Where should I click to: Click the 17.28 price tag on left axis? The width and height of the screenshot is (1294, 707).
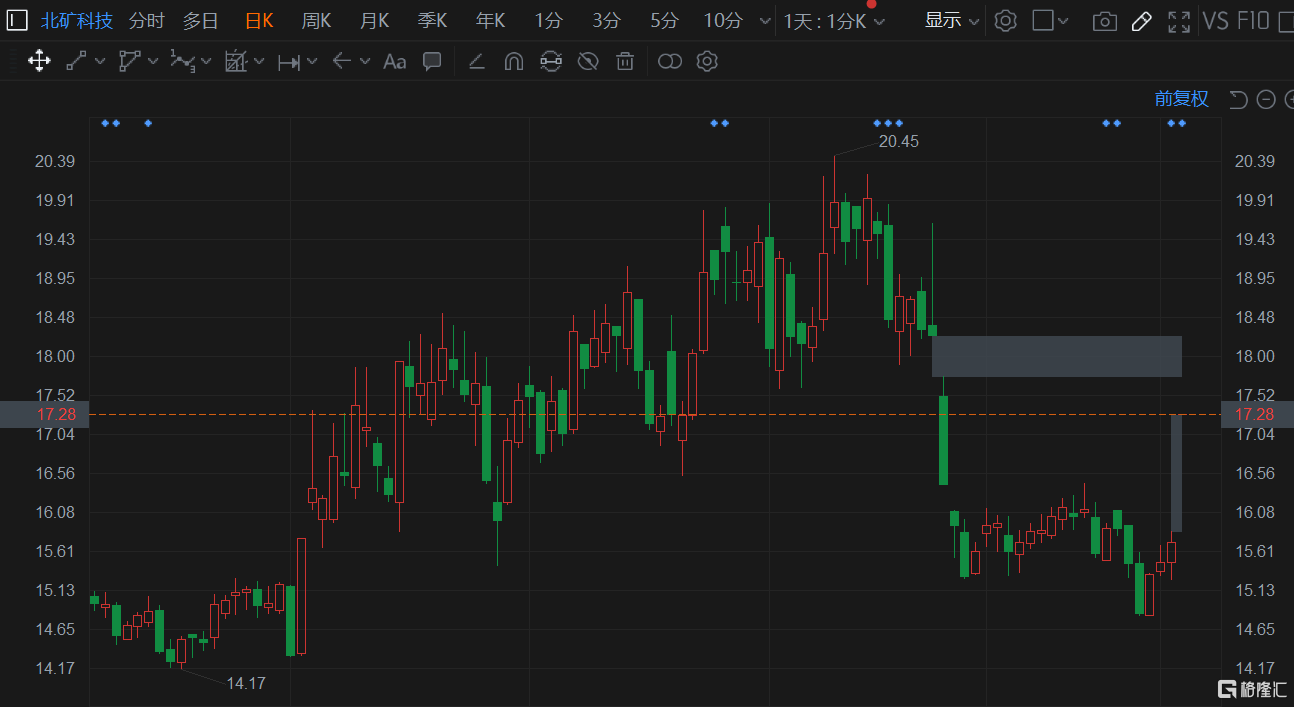pos(44,414)
